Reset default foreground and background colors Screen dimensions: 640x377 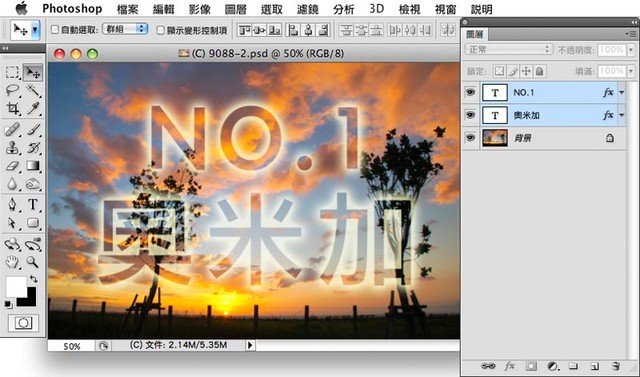pyautogui.click(x=8, y=304)
